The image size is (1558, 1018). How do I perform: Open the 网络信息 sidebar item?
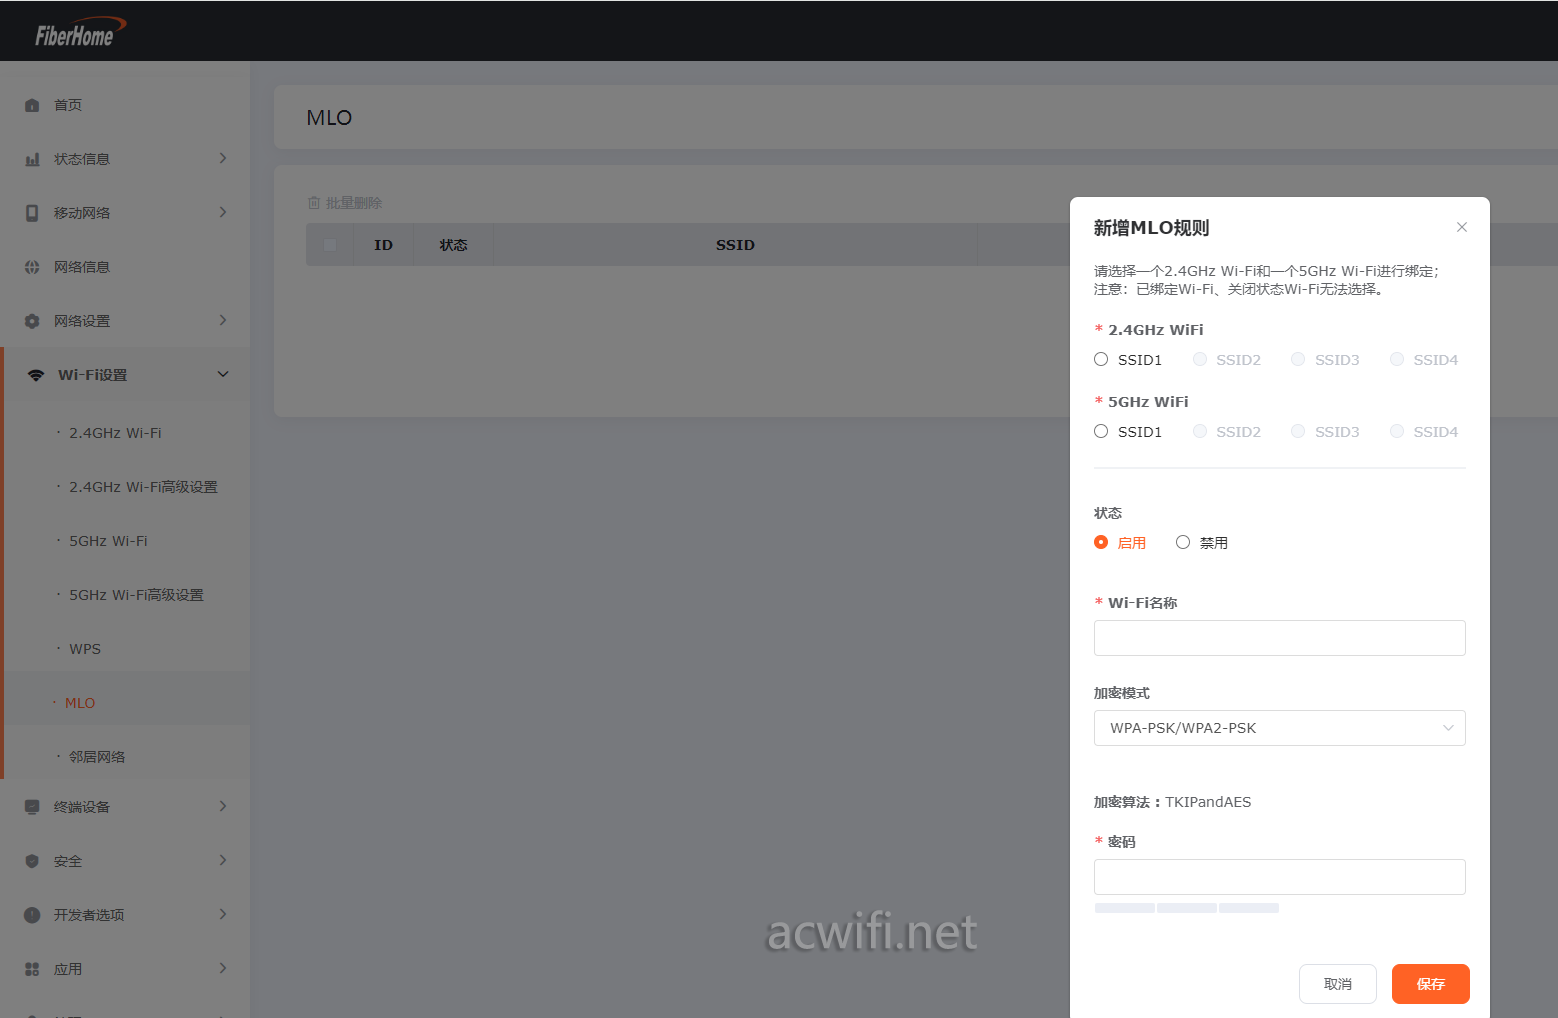coord(125,267)
